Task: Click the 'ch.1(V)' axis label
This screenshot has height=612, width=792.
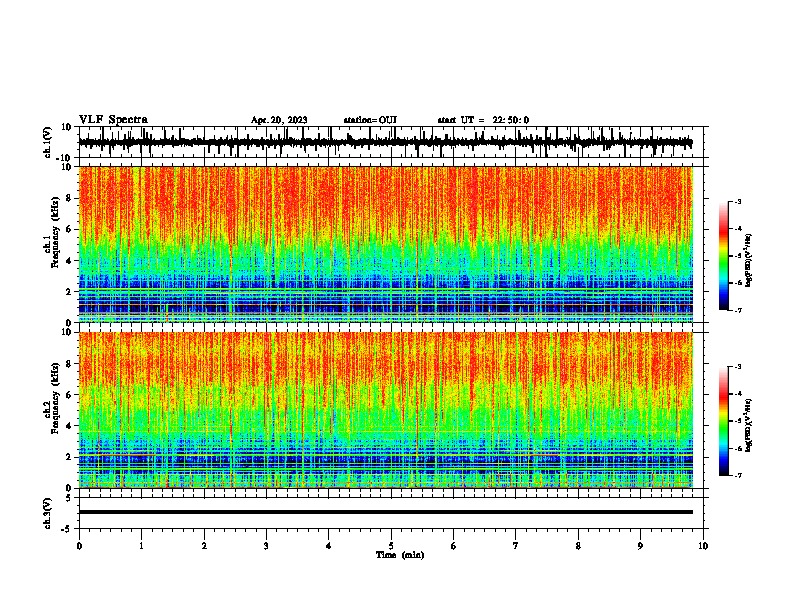Action: click(x=48, y=142)
